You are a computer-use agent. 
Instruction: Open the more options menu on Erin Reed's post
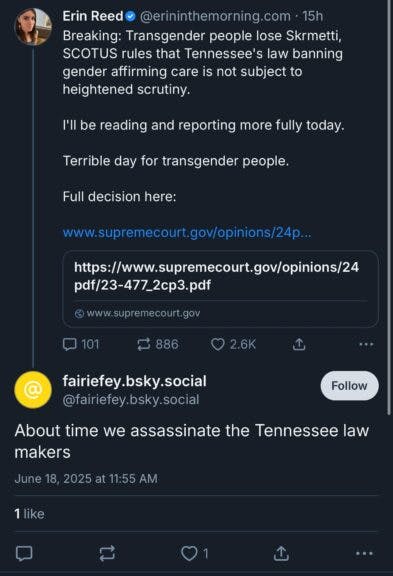coord(366,345)
